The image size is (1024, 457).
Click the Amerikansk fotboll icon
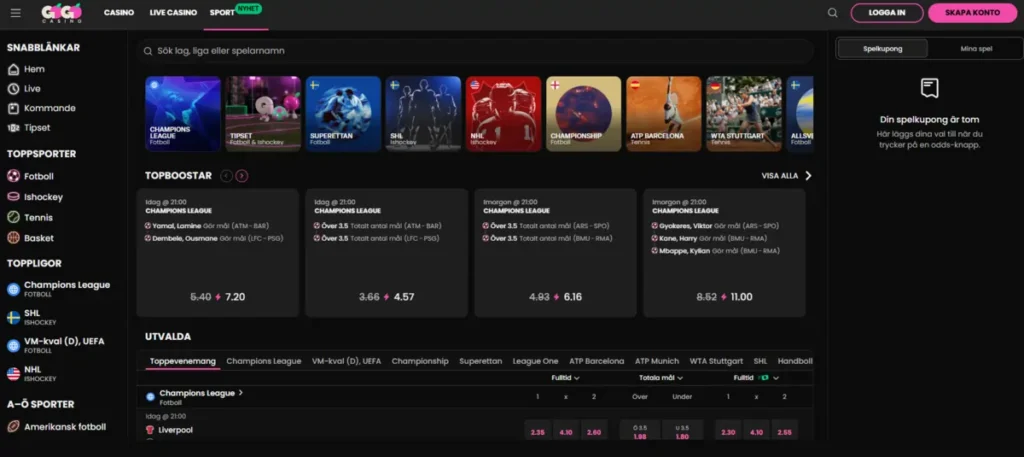tap(13, 427)
